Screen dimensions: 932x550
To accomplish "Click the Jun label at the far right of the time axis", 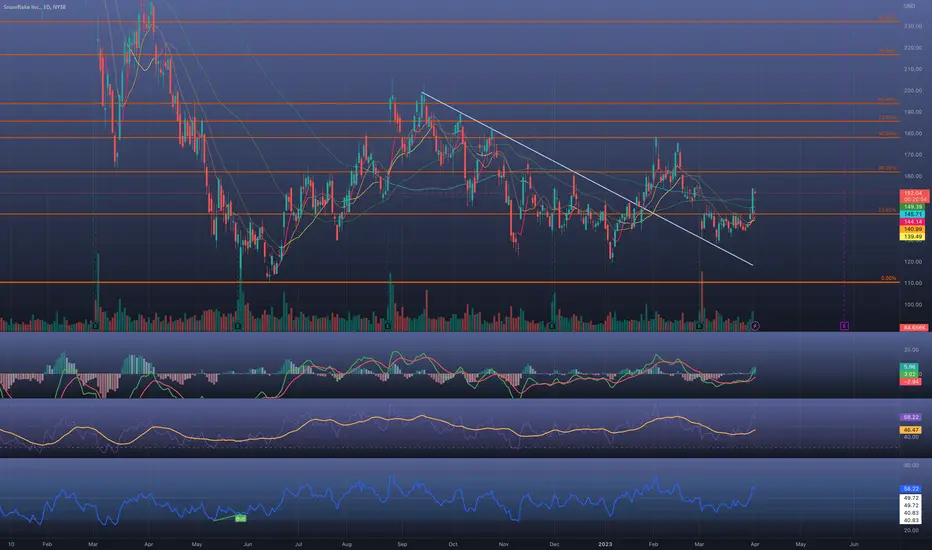I will pos(854,544).
